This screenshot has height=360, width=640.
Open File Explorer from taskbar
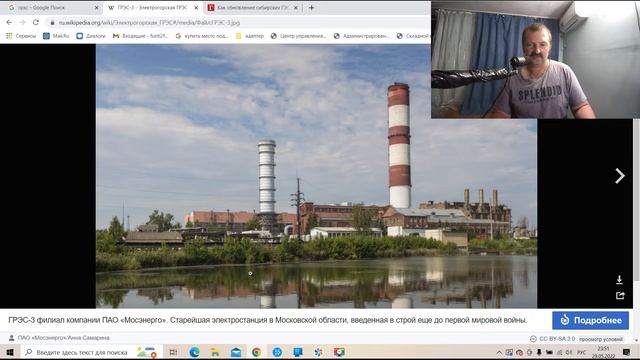pyautogui.click(x=215, y=352)
